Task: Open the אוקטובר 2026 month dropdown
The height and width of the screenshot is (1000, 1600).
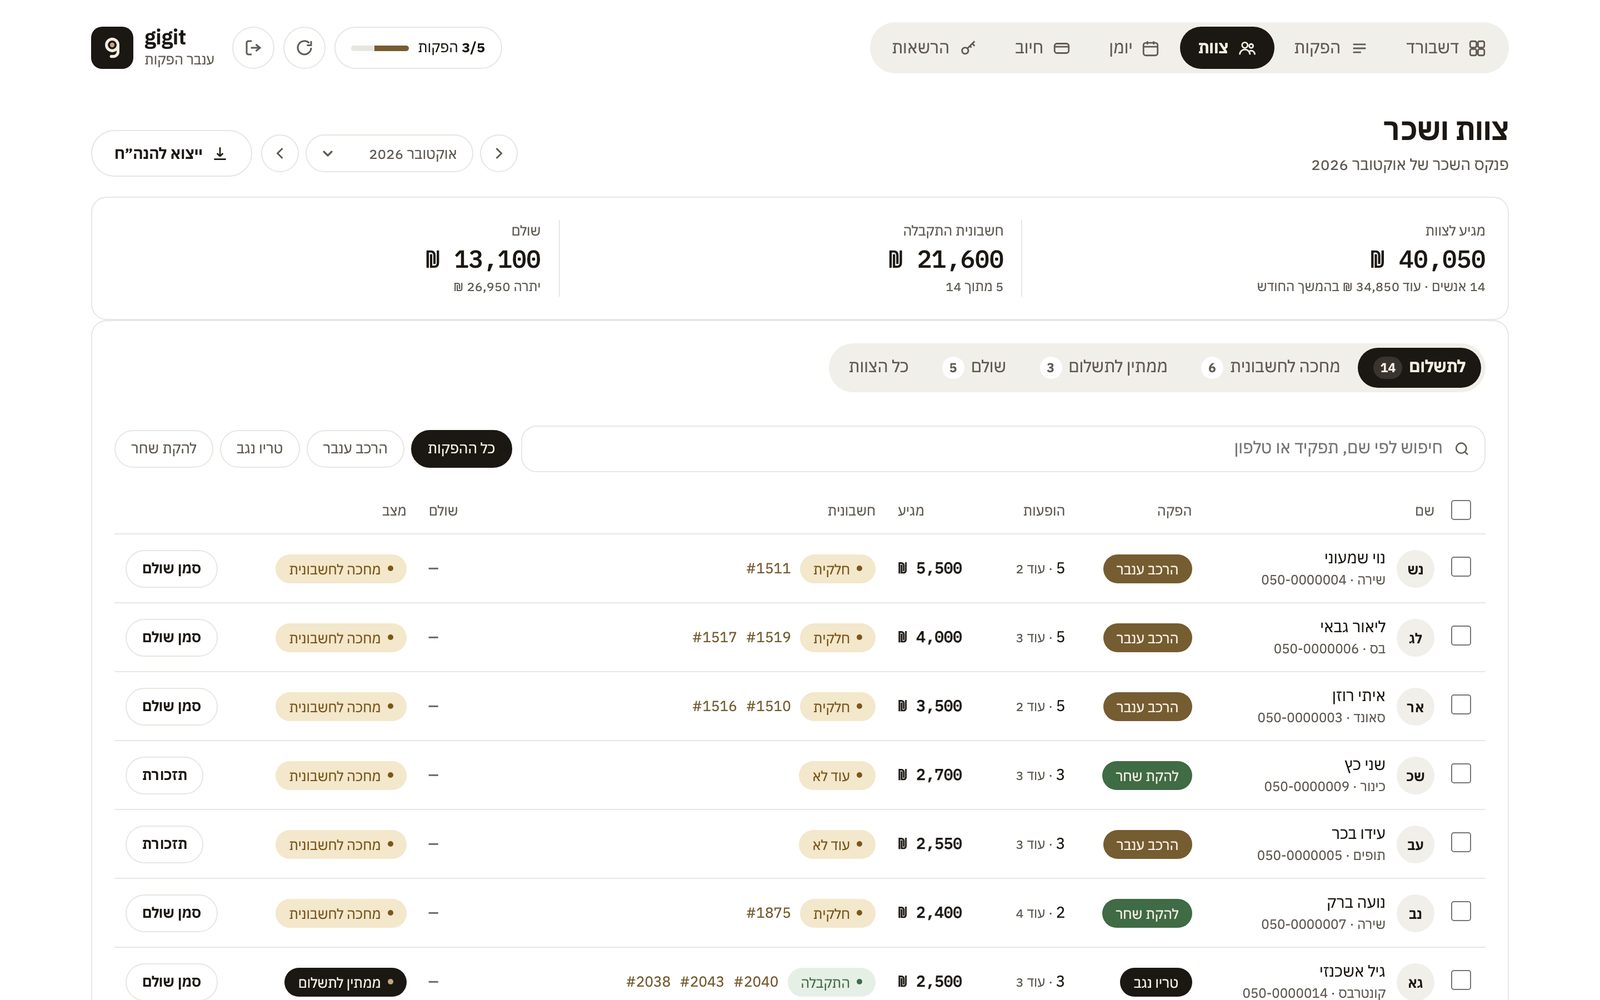Action: 389,154
